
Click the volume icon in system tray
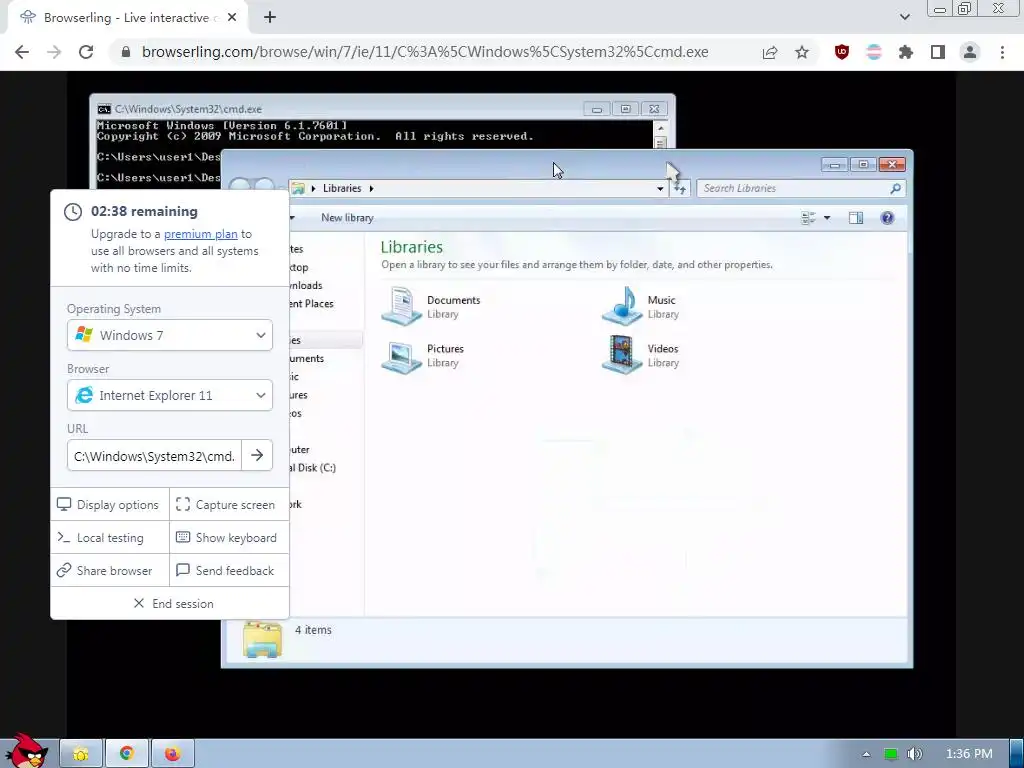tap(914, 754)
